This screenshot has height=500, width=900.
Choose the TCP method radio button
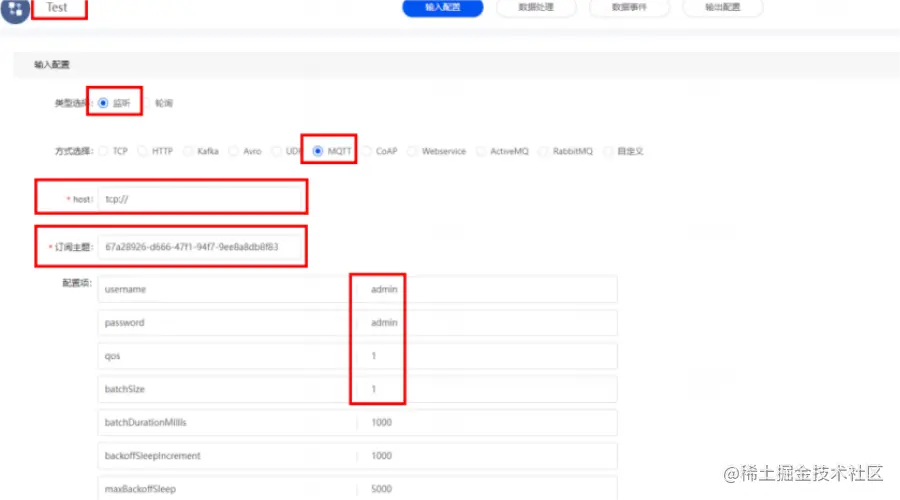tap(103, 151)
